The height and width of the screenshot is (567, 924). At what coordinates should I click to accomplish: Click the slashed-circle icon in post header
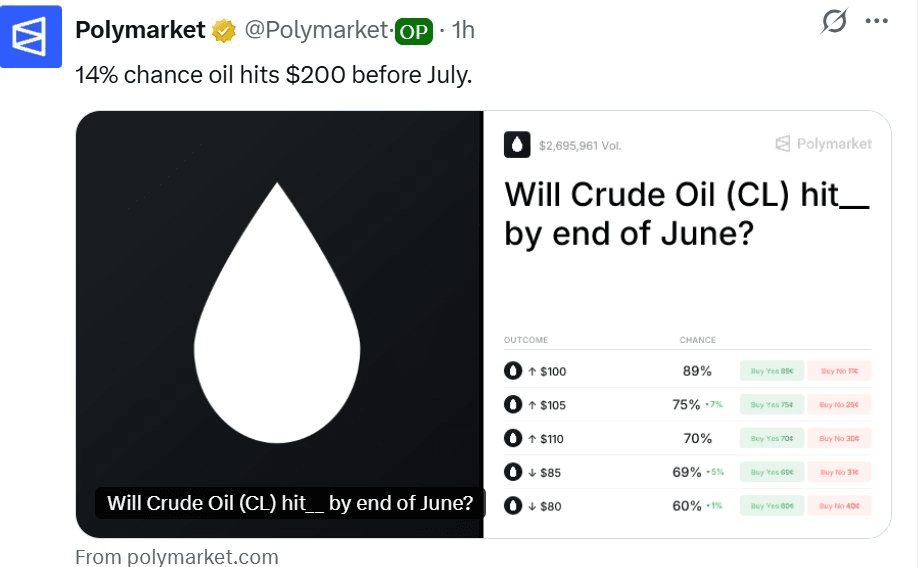[x=833, y=22]
